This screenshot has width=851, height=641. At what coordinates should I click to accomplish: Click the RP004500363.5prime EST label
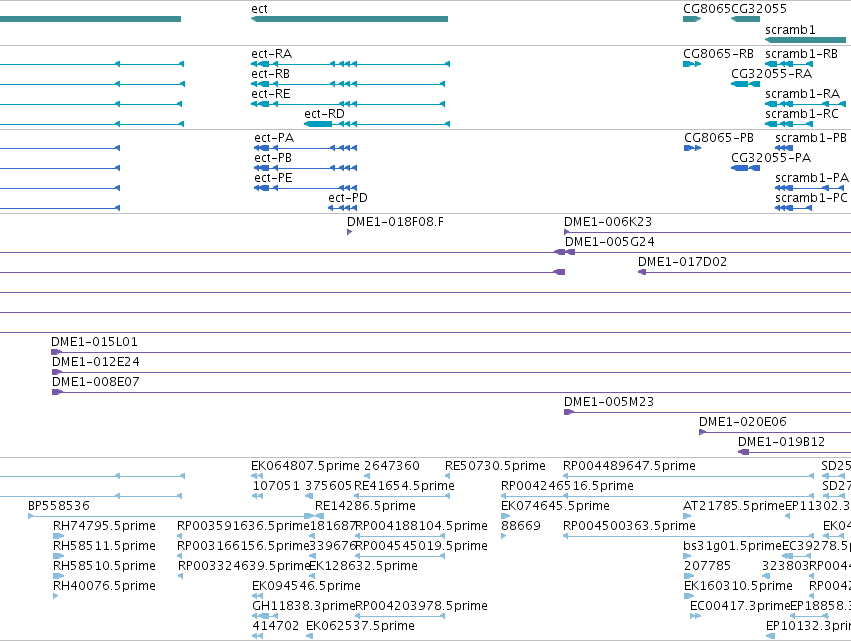pyautogui.click(x=629, y=526)
